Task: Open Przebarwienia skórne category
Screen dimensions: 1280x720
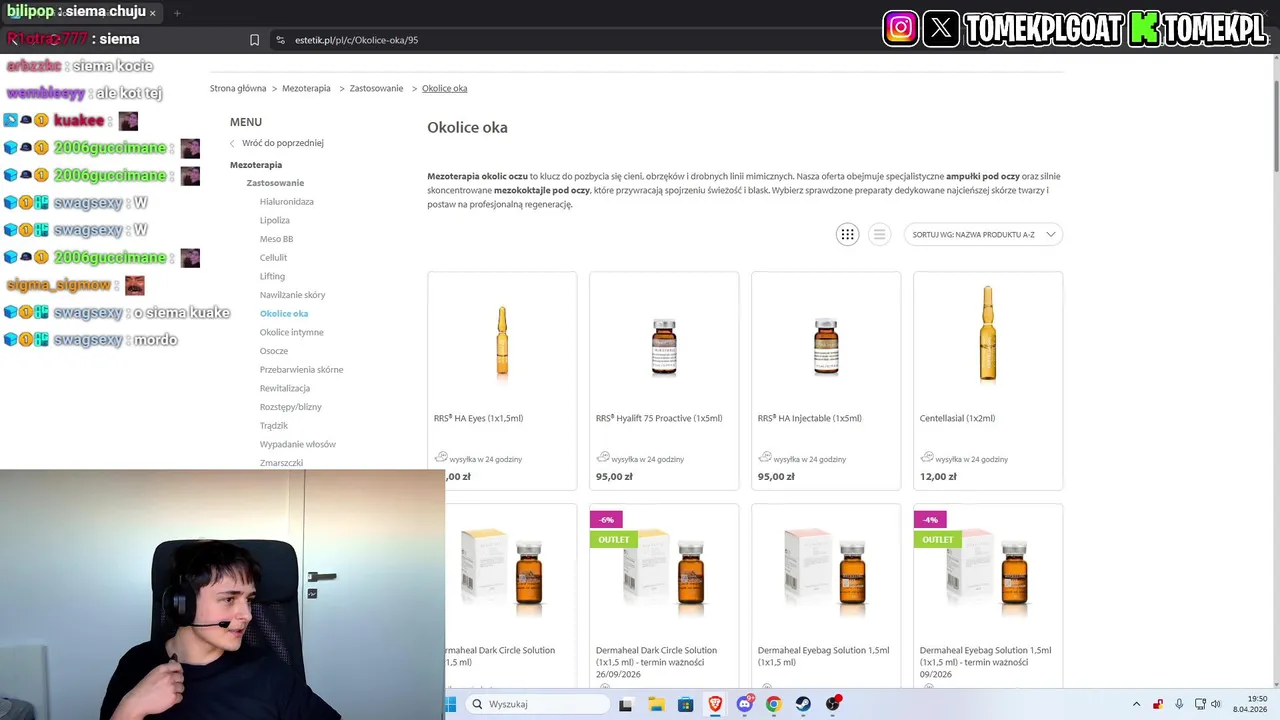Action: point(301,370)
